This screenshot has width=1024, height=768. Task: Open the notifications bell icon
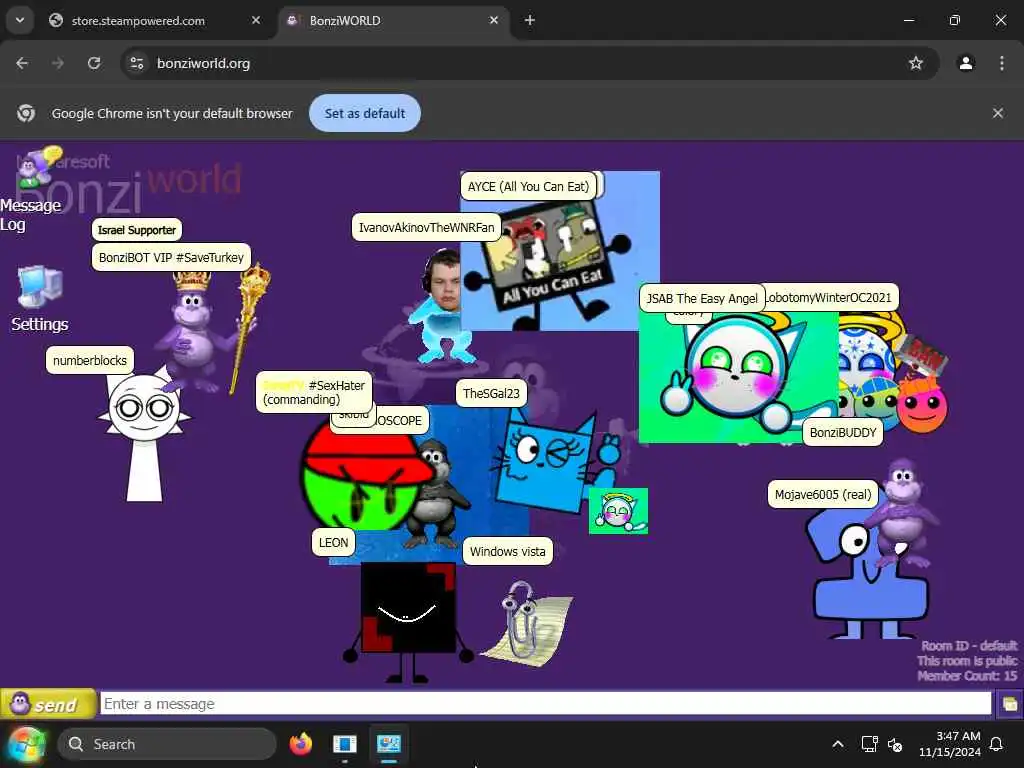997,744
